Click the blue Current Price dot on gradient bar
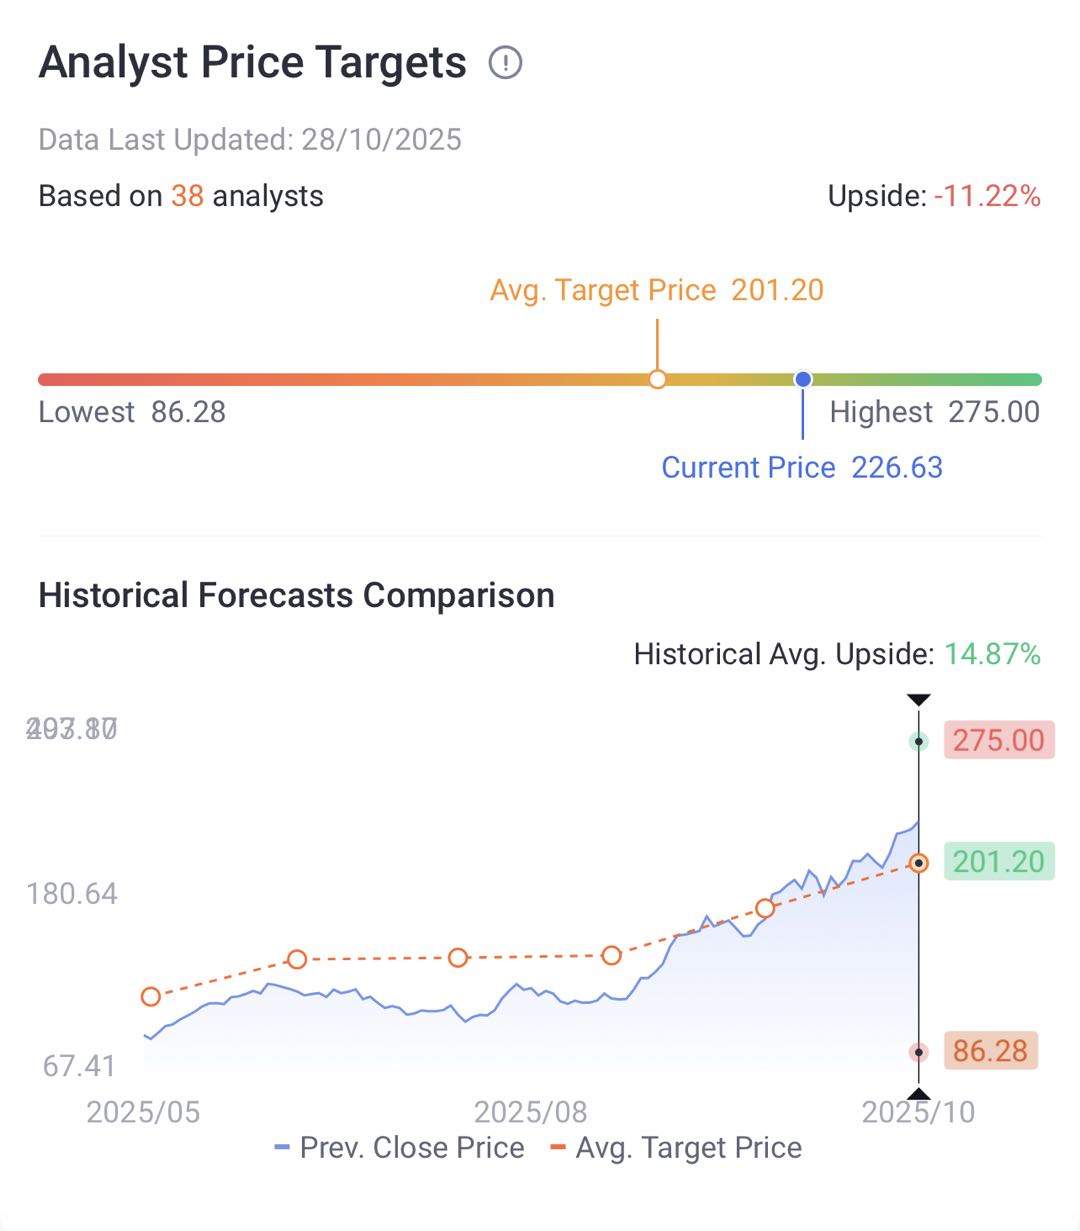Screen dimensions: 1080x1231 [x=803, y=380]
